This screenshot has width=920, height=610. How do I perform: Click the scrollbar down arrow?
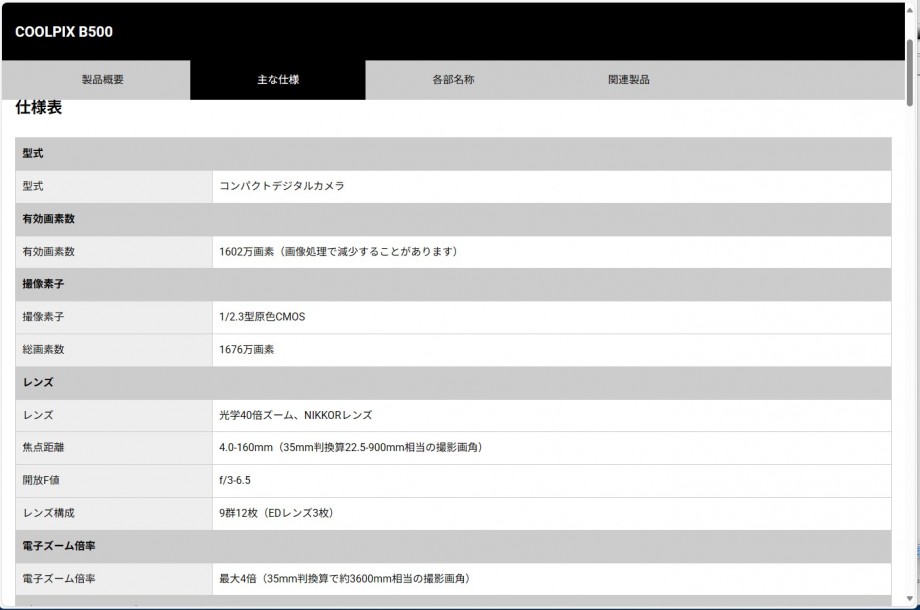(910, 600)
